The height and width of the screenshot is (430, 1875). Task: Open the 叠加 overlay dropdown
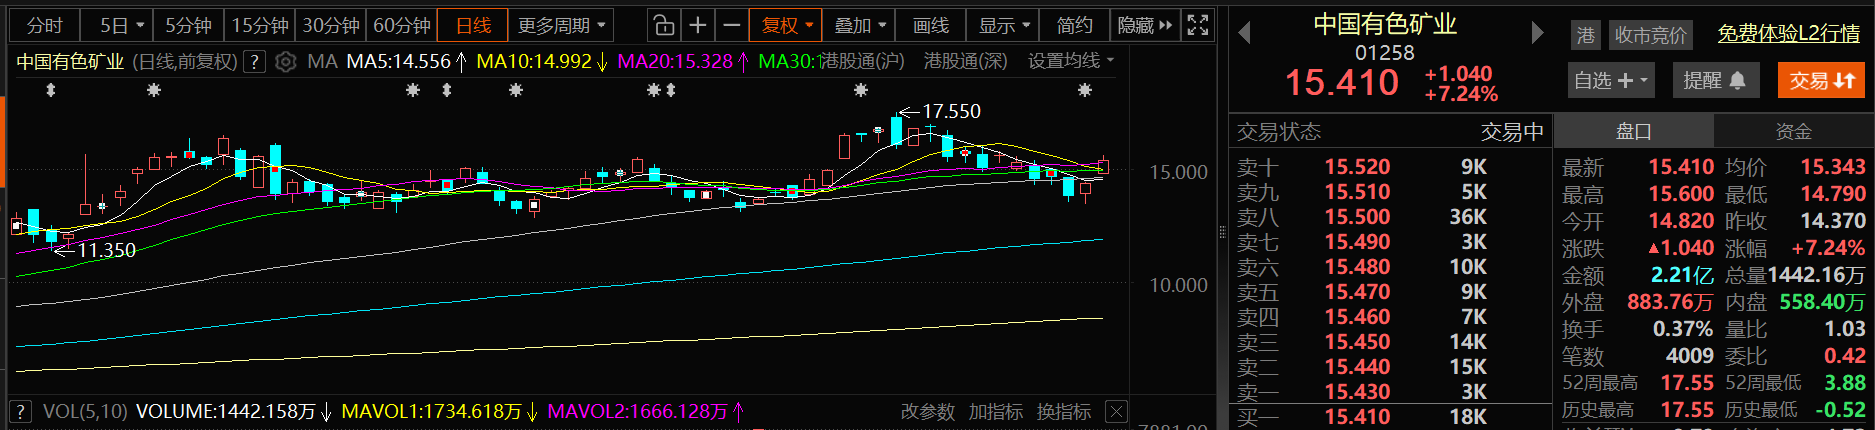[860, 26]
